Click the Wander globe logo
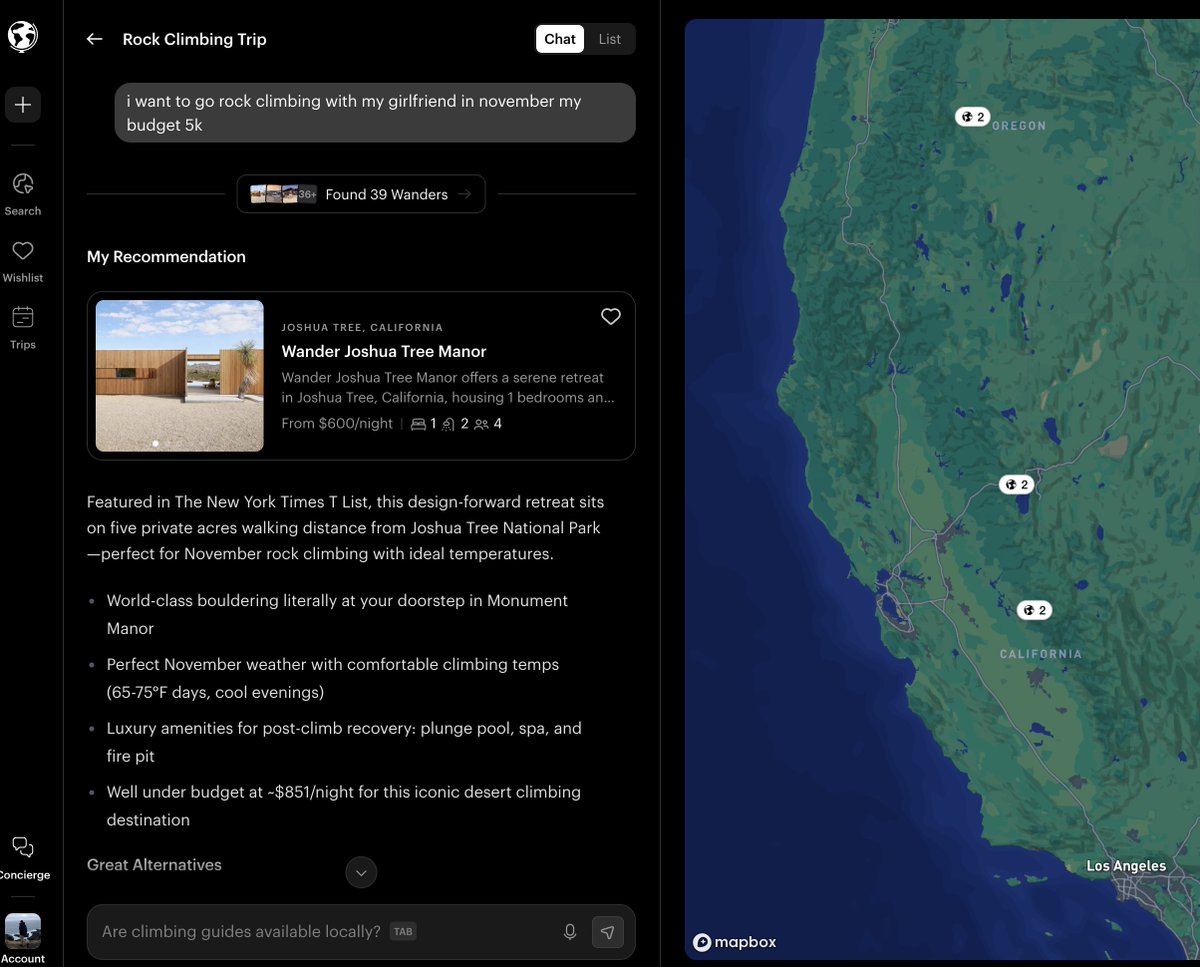The width and height of the screenshot is (1200, 967). tap(23, 37)
